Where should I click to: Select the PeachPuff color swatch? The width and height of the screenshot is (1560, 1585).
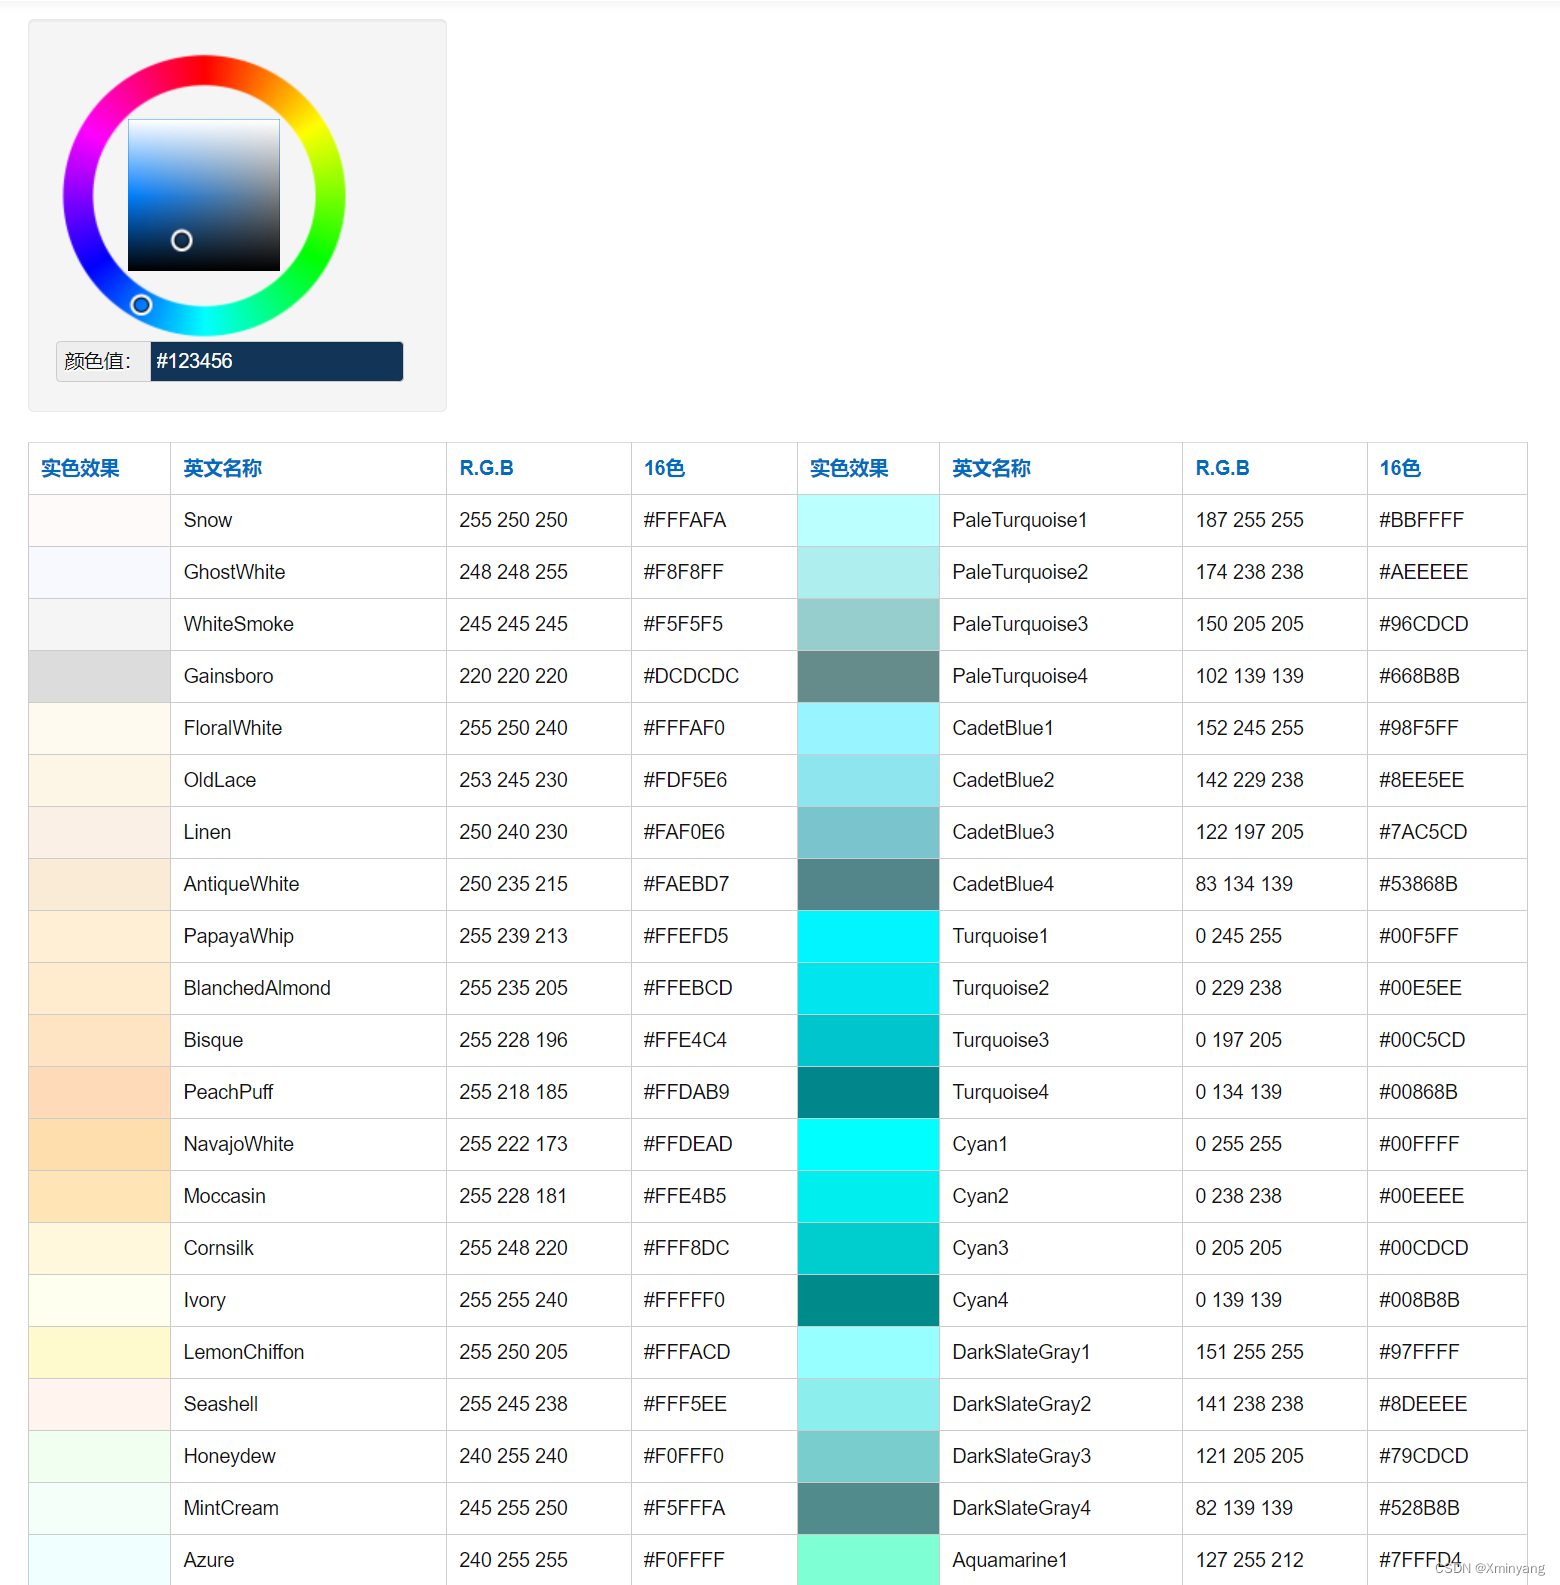coord(100,1092)
